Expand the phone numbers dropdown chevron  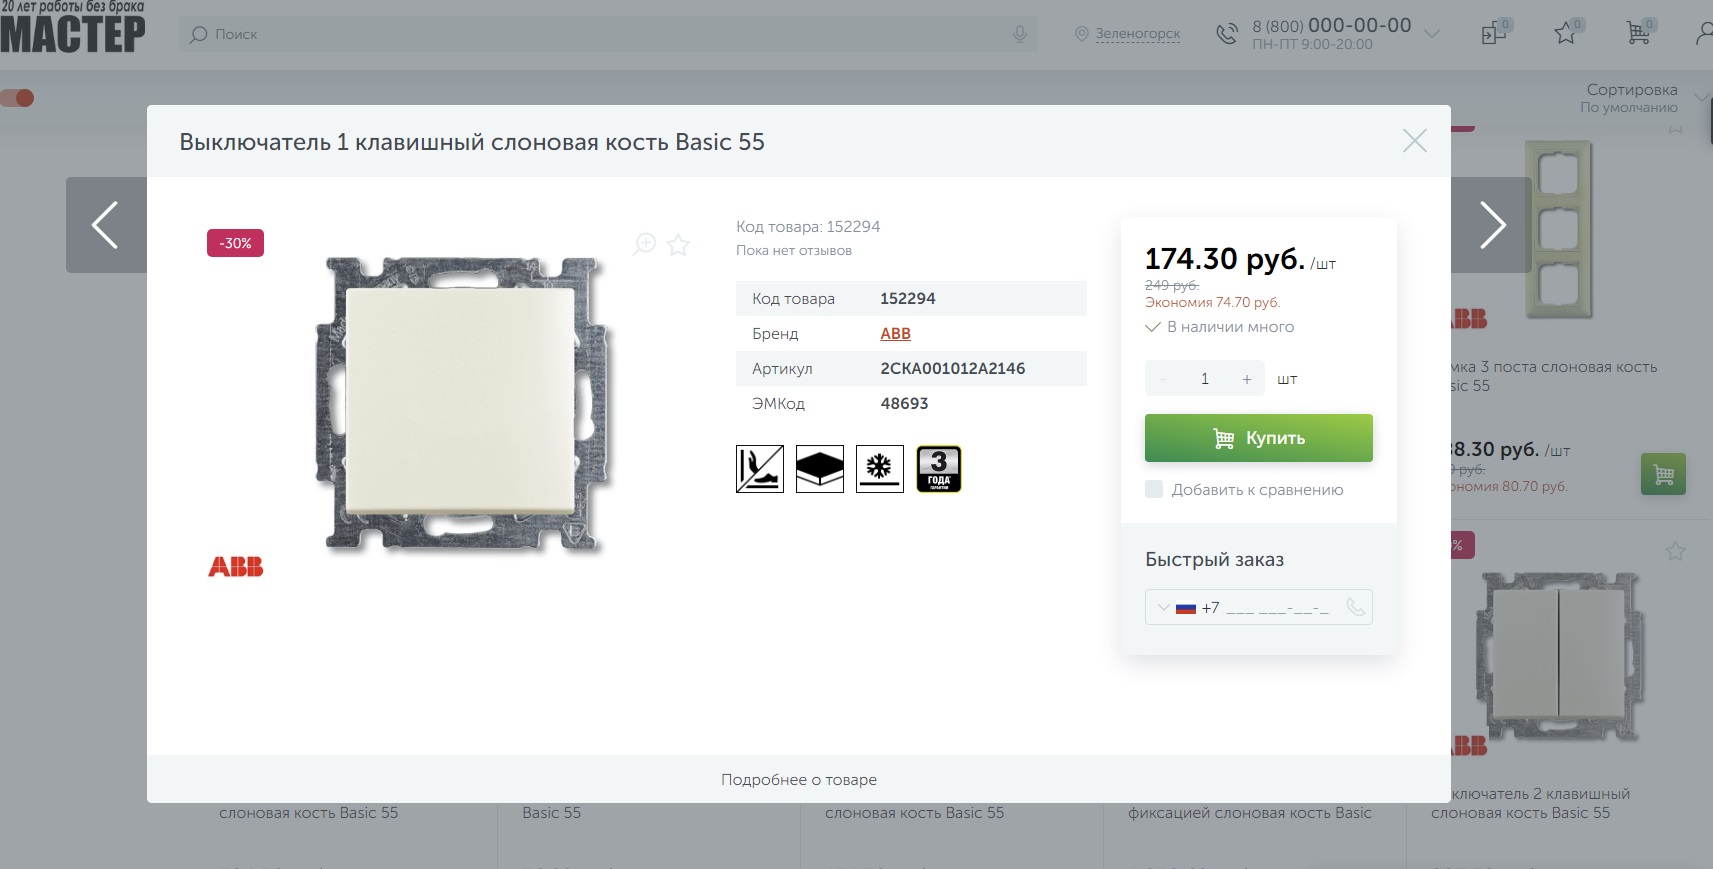pyautogui.click(x=1432, y=34)
